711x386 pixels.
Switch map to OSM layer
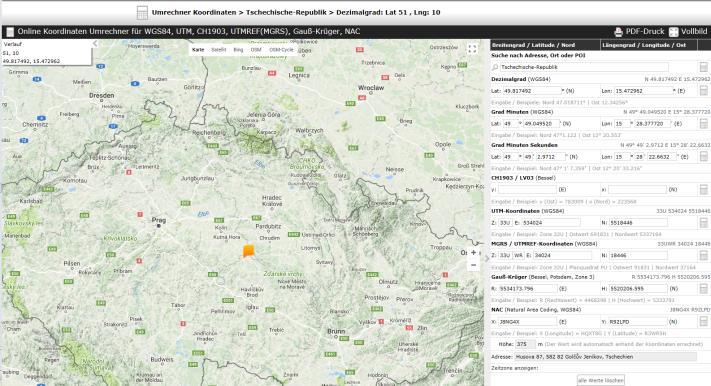point(256,50)
